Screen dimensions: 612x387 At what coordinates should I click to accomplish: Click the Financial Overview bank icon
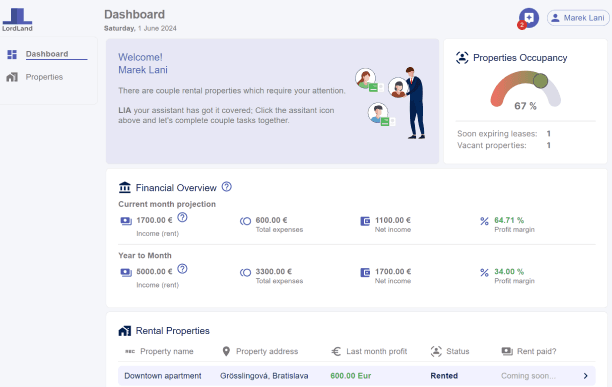tap(125, 187)
